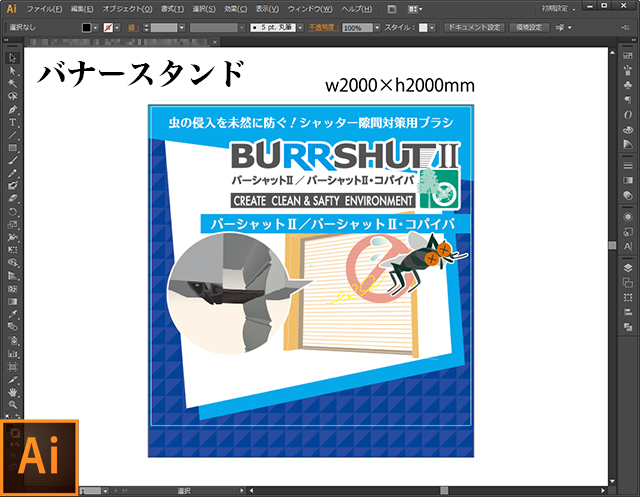This screenshot has height=497, width=640.
Task: Select the Paintbrush tool
Action: point(12,160)
